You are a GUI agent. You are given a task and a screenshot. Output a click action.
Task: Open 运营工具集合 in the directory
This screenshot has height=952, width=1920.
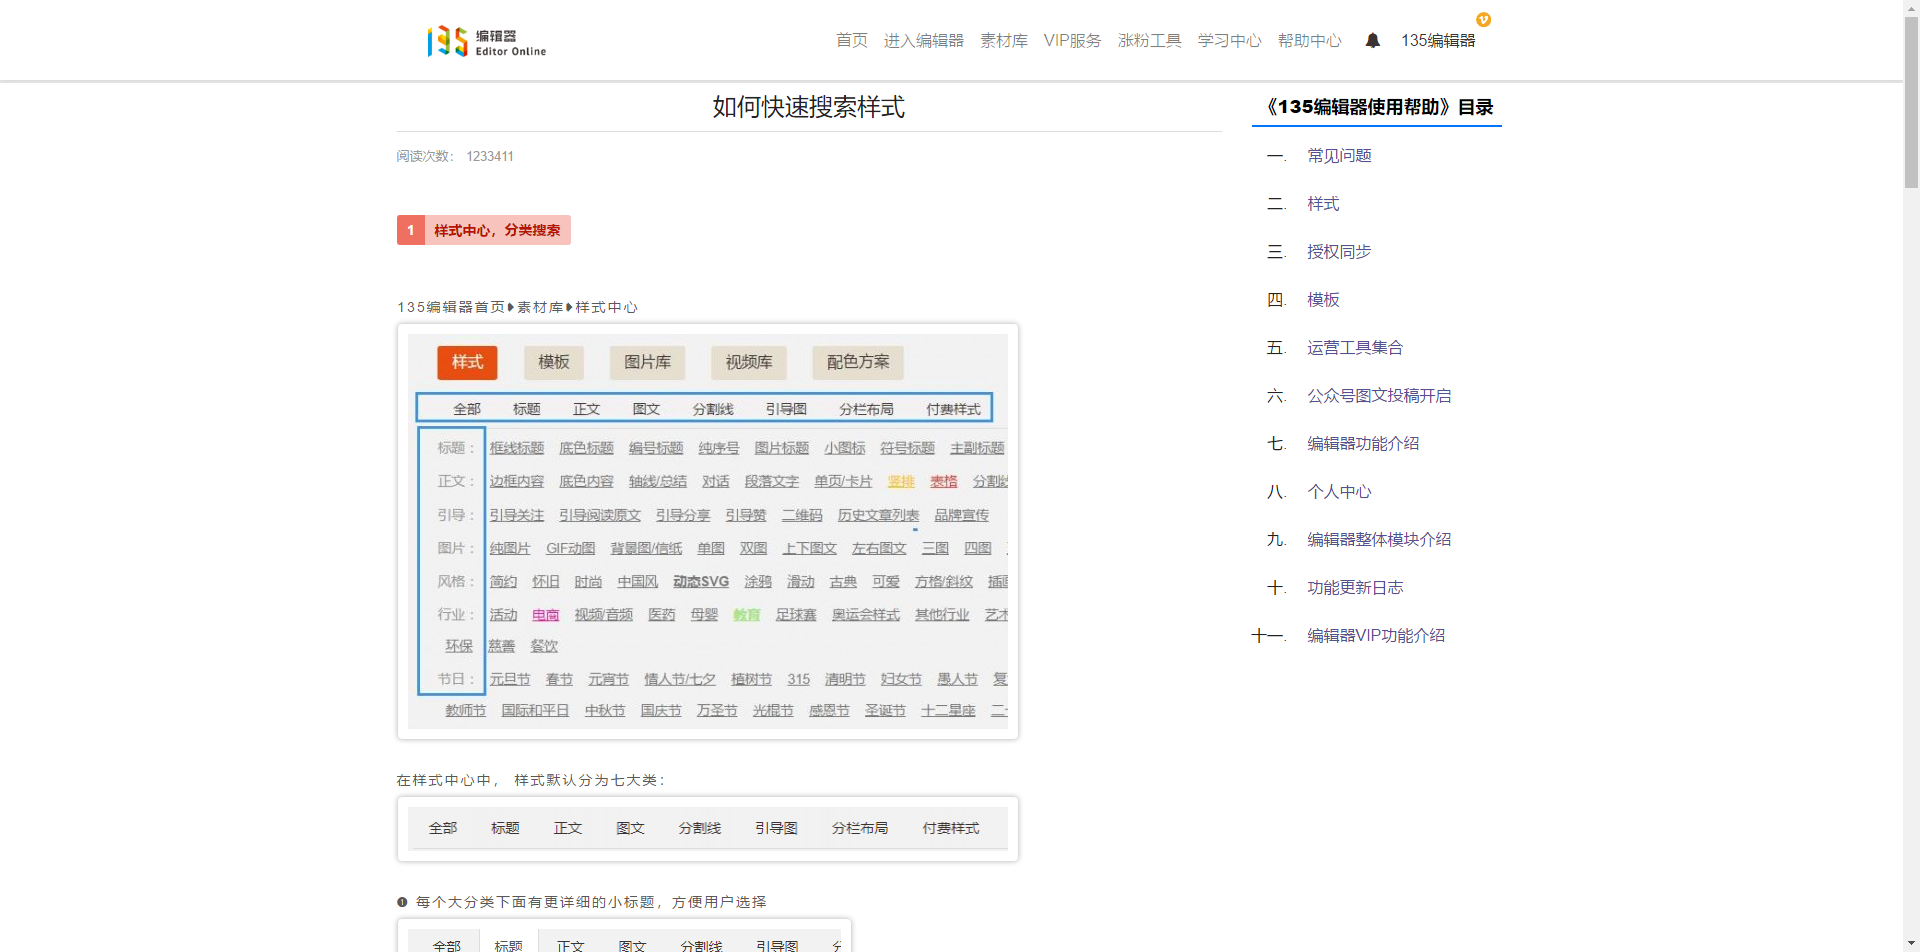coord(1355,348)
